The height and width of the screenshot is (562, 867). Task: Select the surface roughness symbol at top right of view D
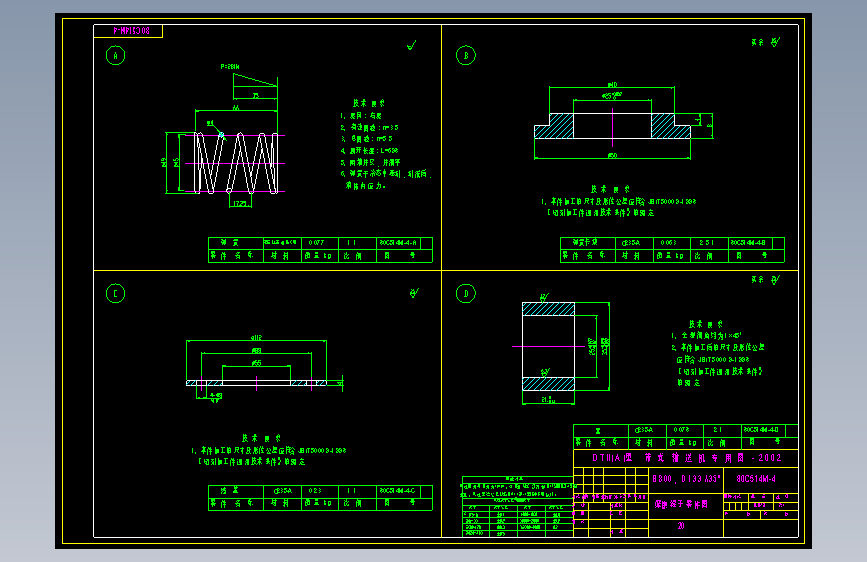(775, 280)
